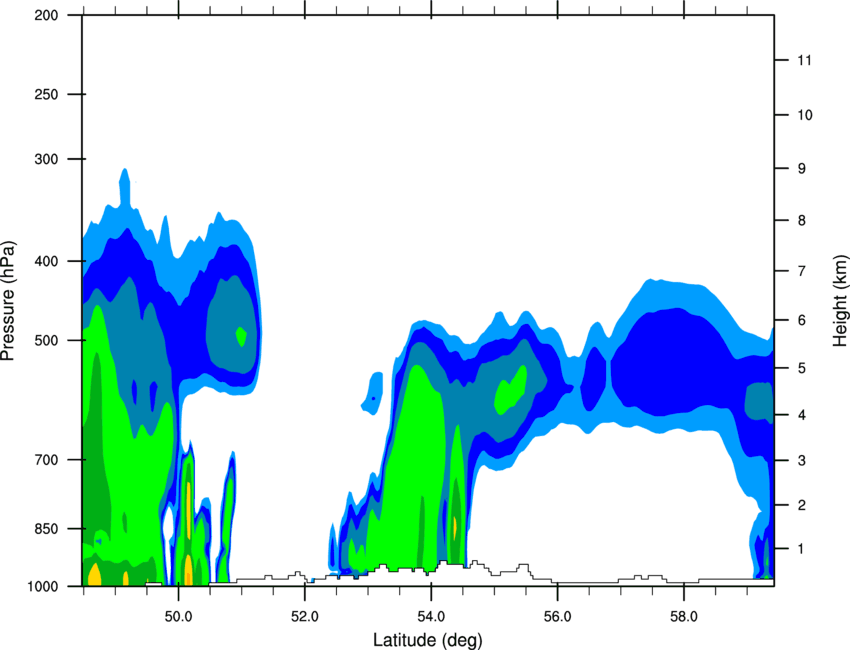Image resolution: width=850 pixels, height=650 pixels.
Task: Pick the 1 km height label
Action: click(x=802, y=549)
